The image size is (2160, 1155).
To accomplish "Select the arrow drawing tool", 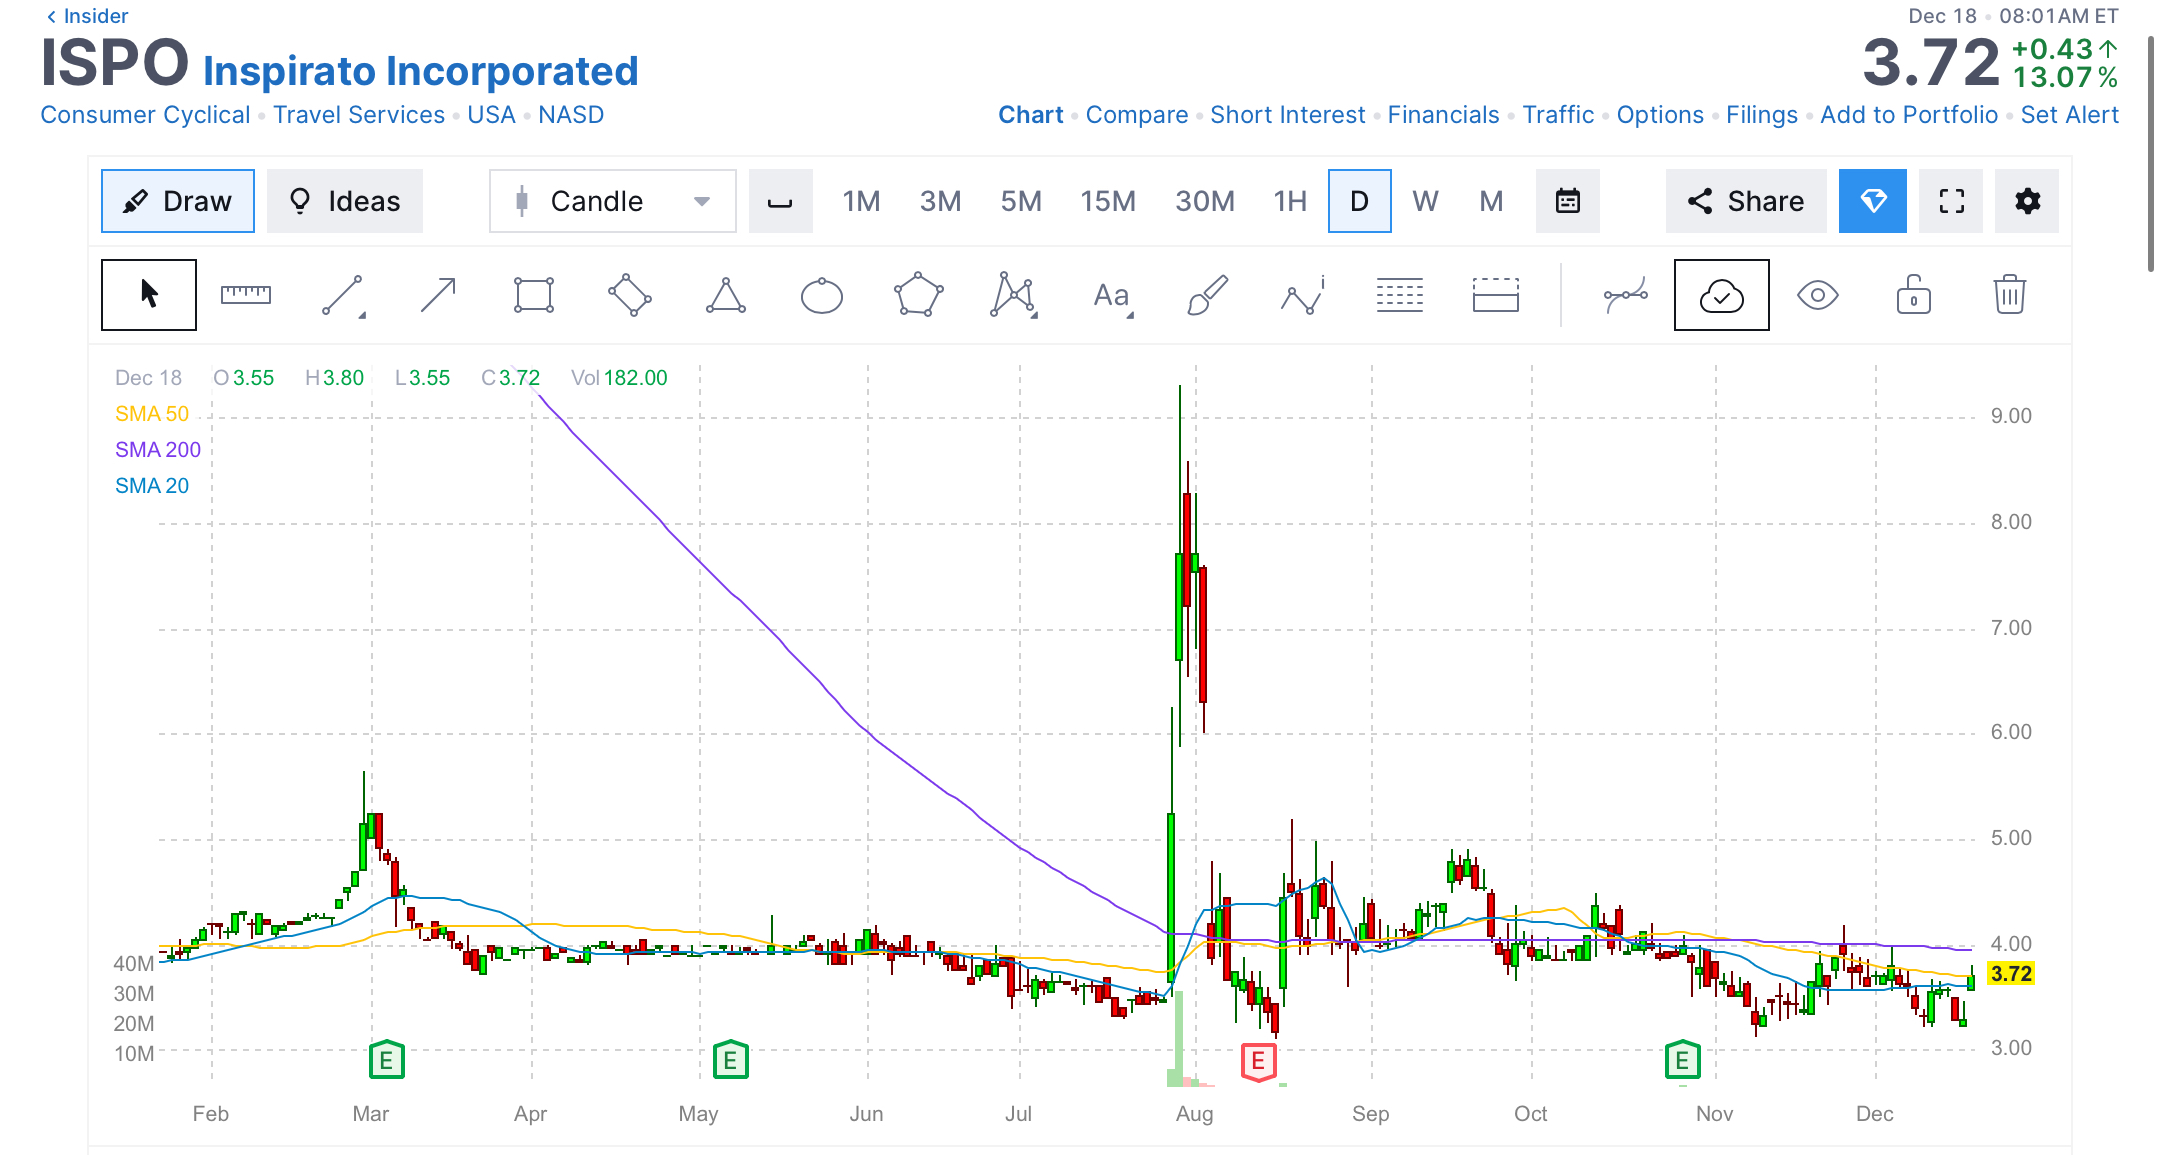I will tap(437, 295).
